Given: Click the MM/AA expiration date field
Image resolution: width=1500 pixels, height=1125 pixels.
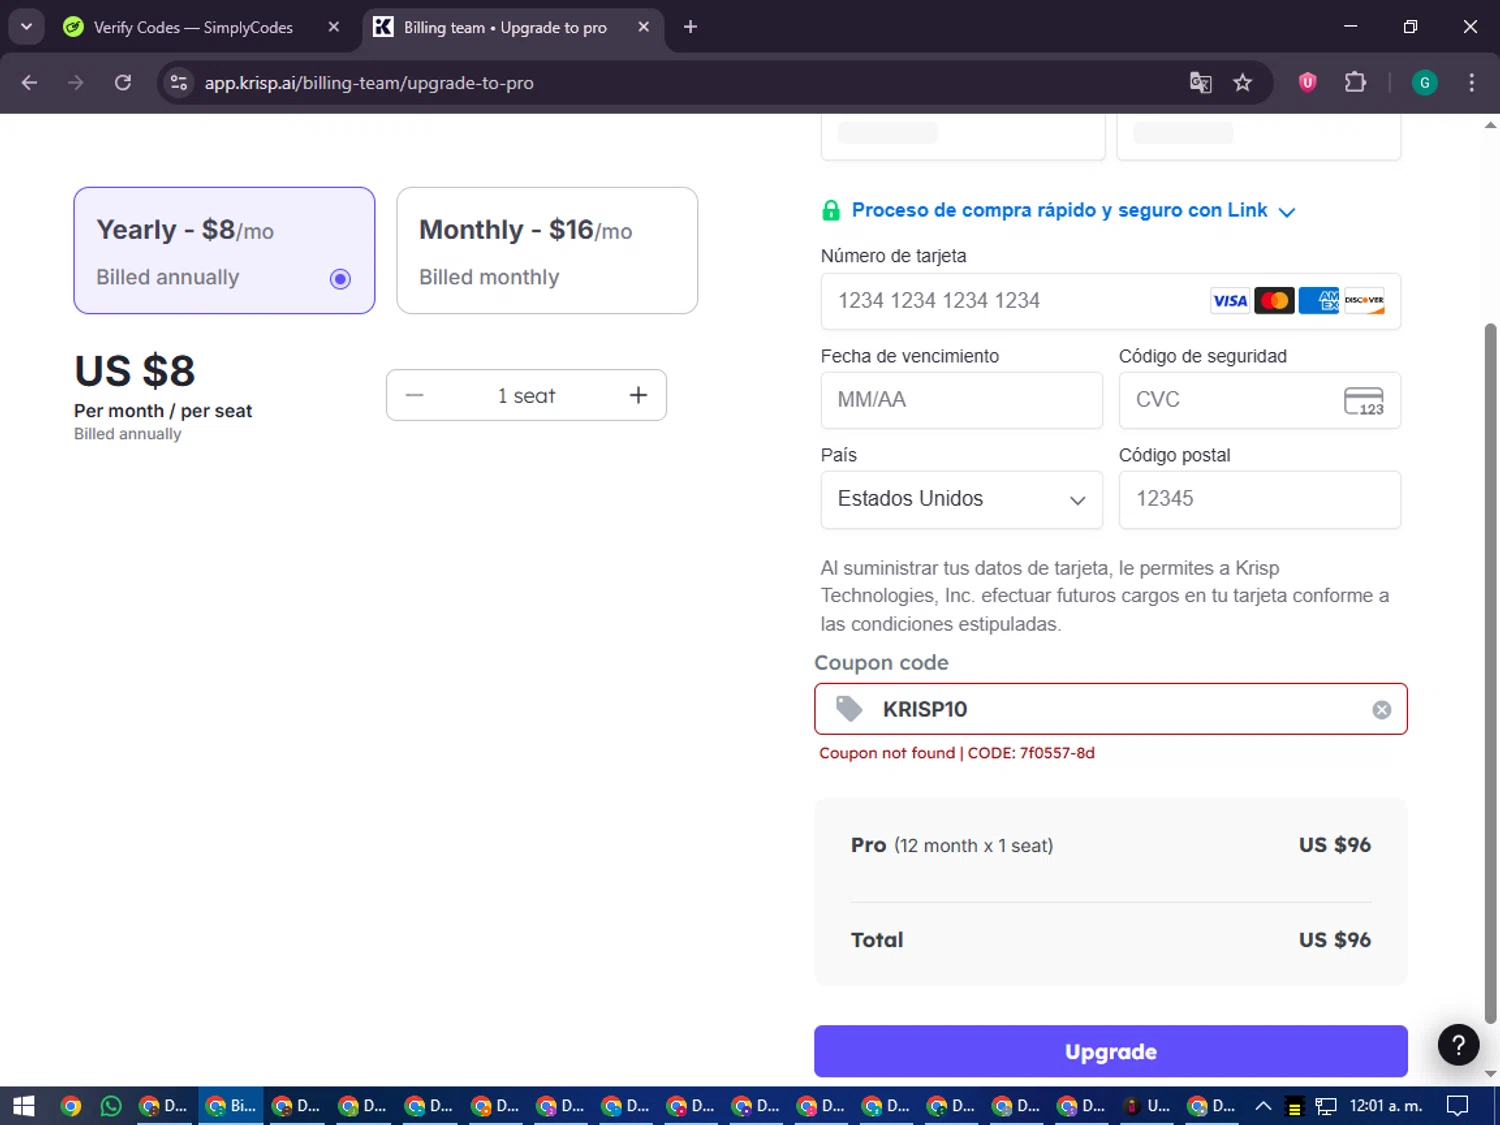Looking at the screenshot, I should pyautogui.click(x=961, y=400).
